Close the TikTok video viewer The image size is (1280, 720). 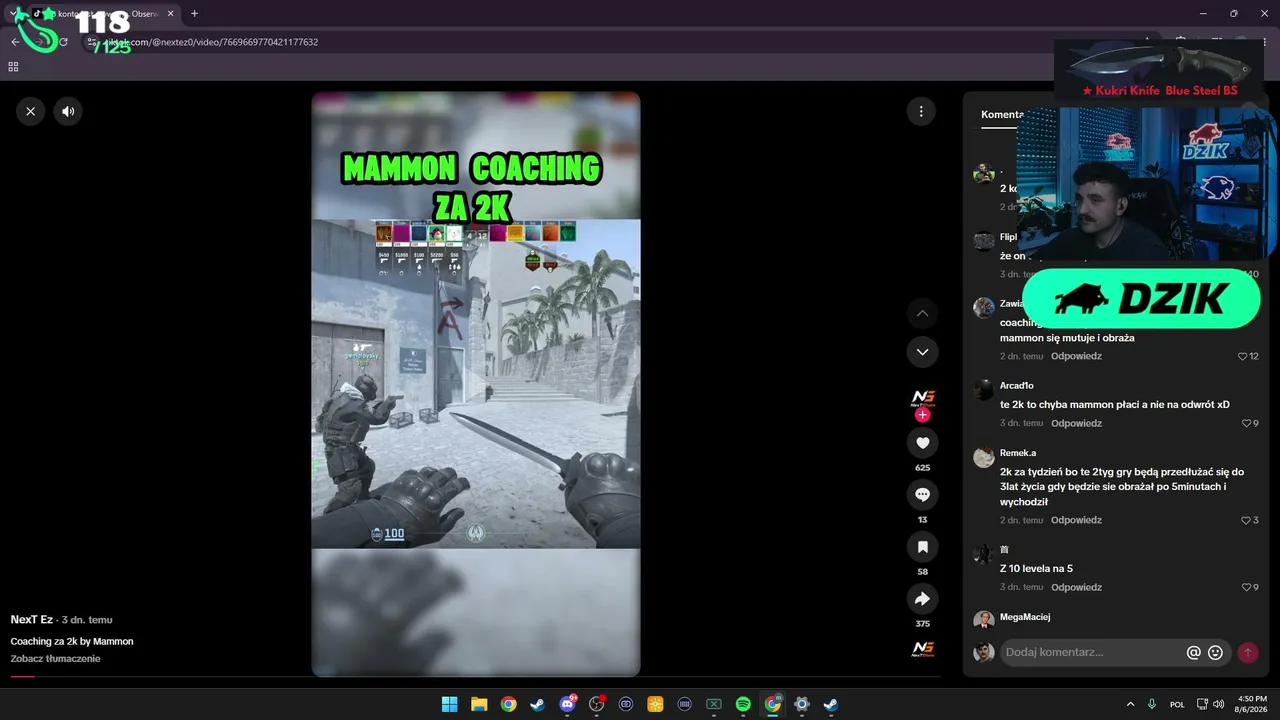coord(31,111)
